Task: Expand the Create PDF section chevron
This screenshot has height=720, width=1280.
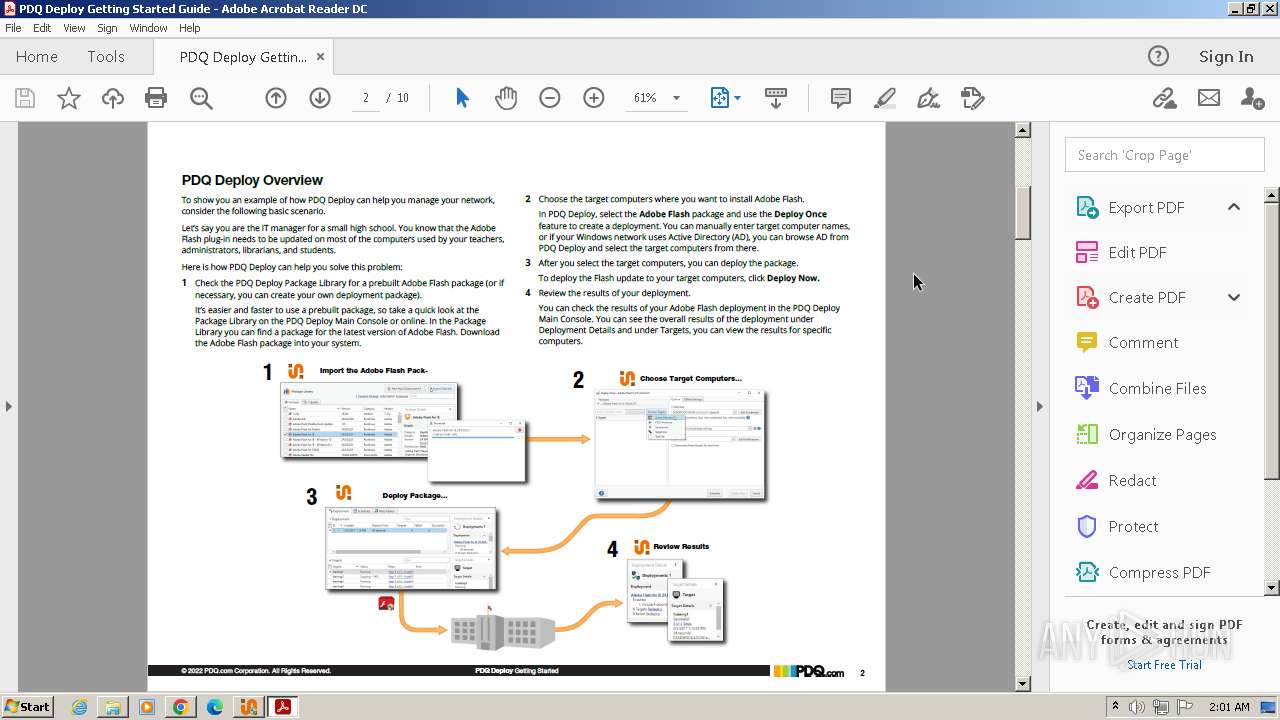Action: tap(1234, 297)
